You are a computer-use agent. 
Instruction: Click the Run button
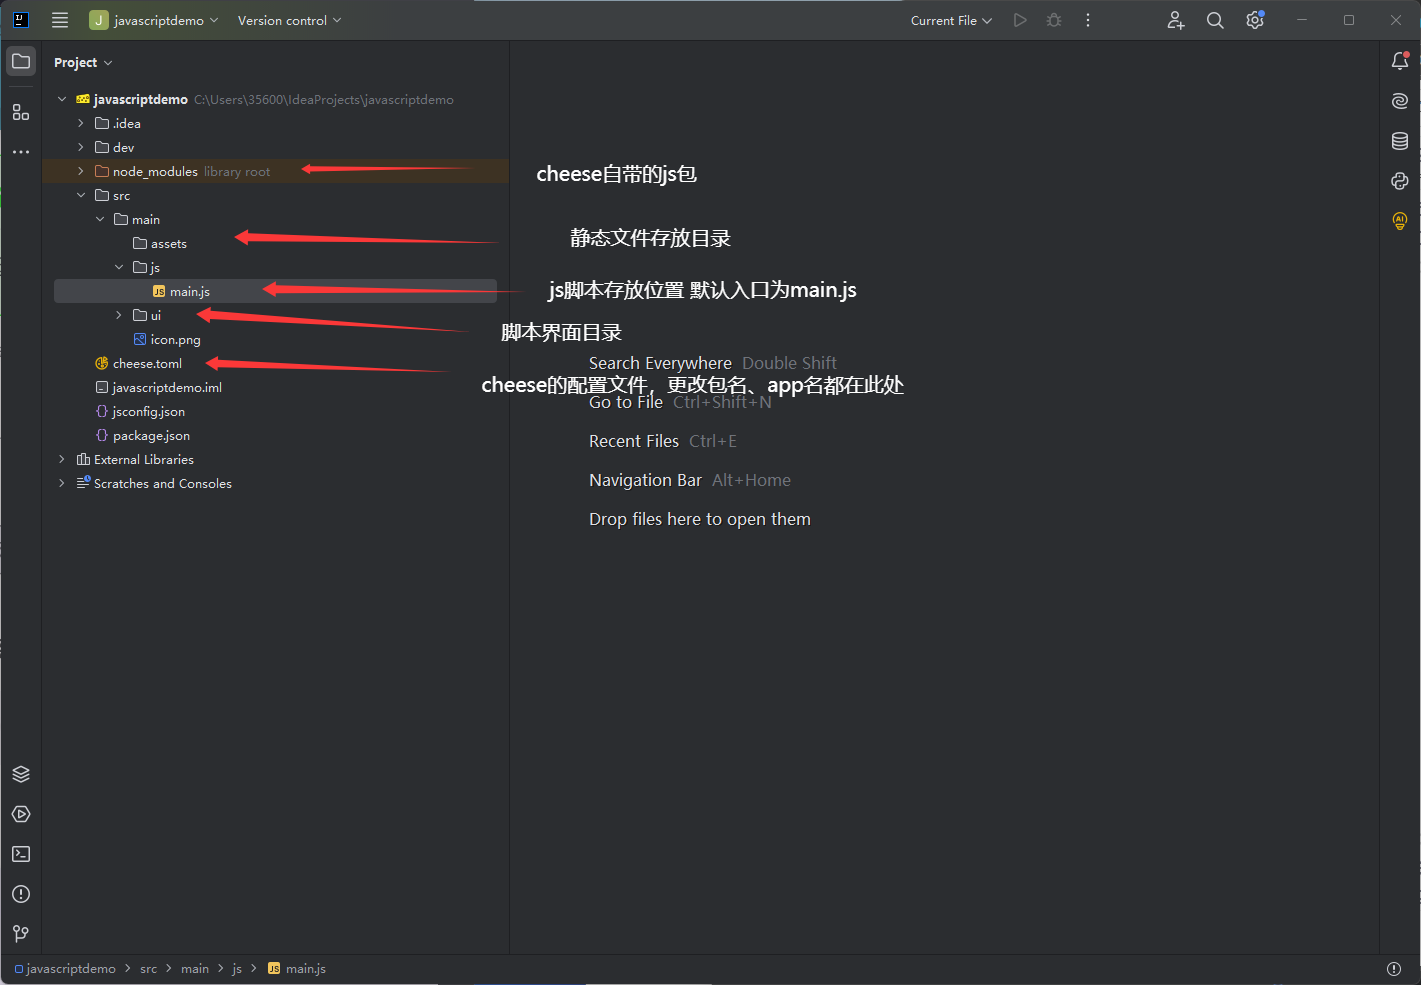1020,20
